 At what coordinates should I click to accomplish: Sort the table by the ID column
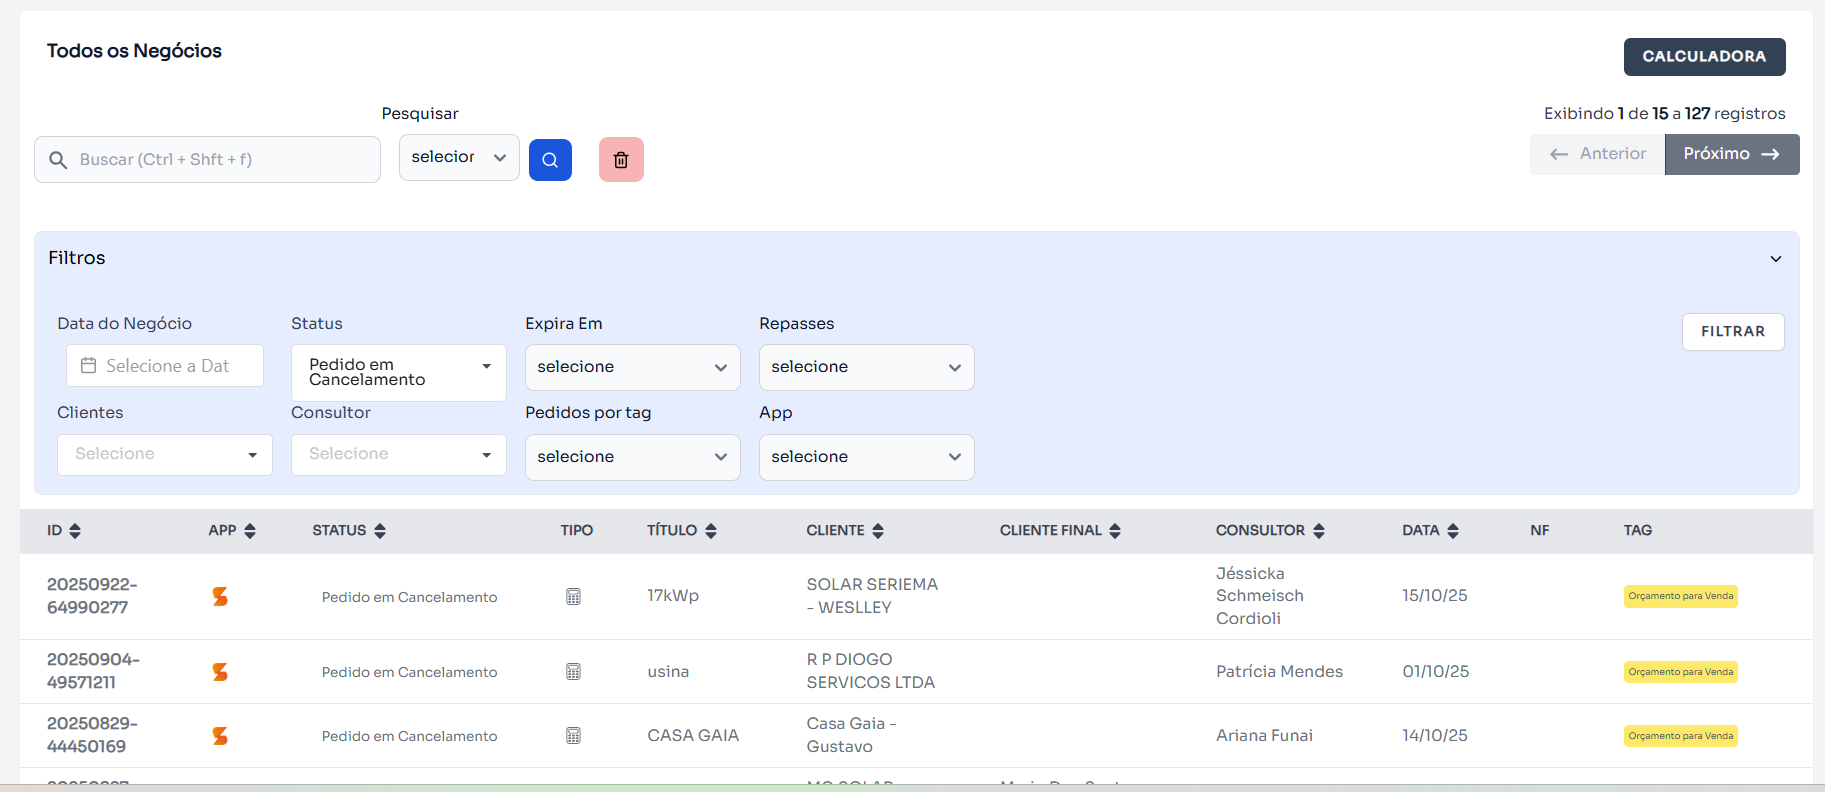75,531
